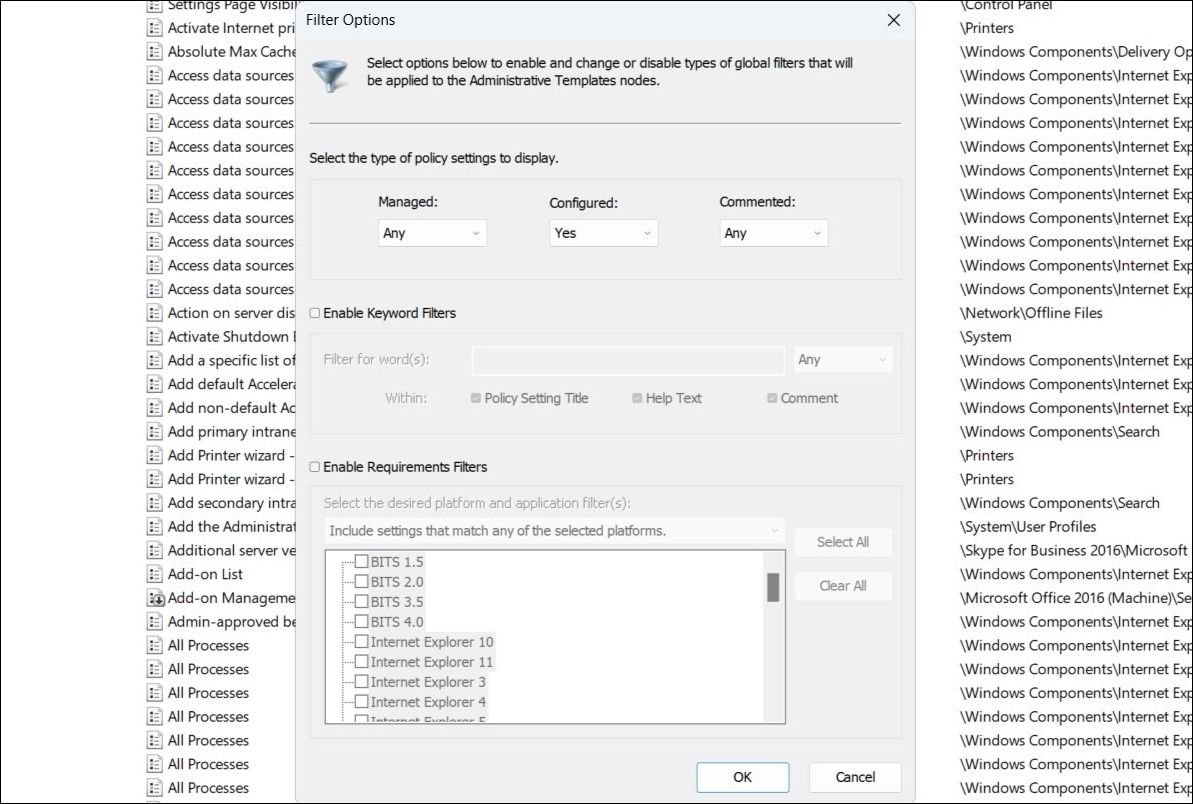Click the icon next to Absolute Max Cache

(x=155, y=51)
